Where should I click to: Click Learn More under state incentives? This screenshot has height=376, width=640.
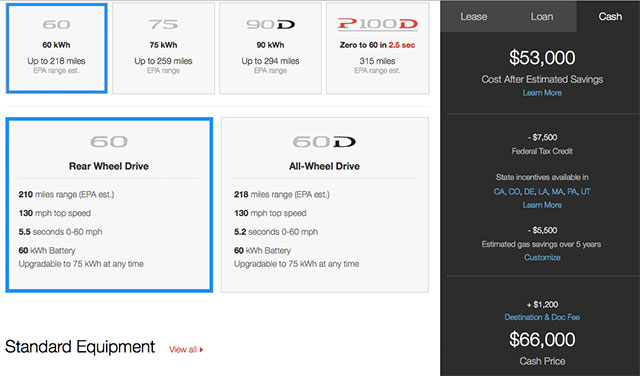542,205
